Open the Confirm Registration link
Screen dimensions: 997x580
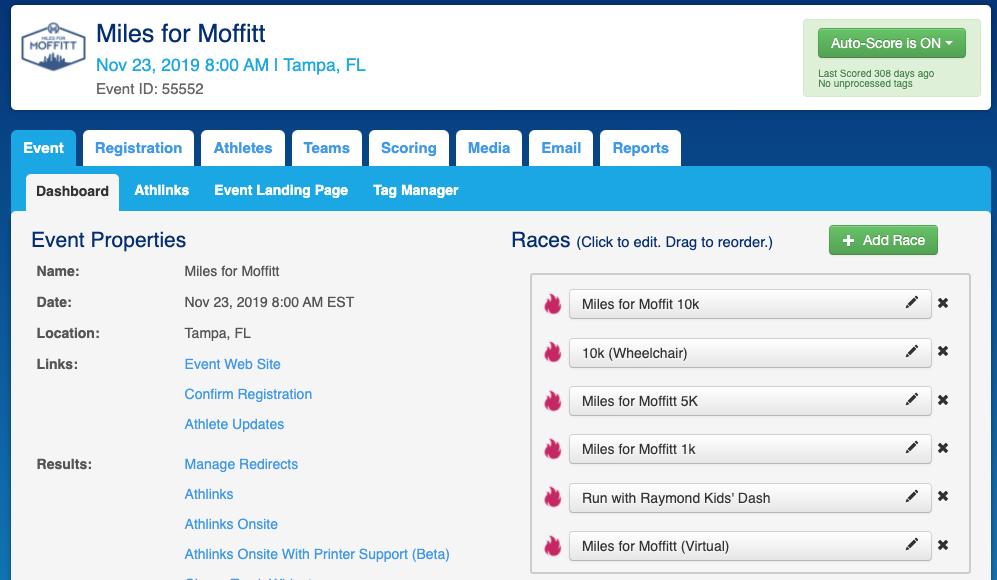click(x=248, y=394)
